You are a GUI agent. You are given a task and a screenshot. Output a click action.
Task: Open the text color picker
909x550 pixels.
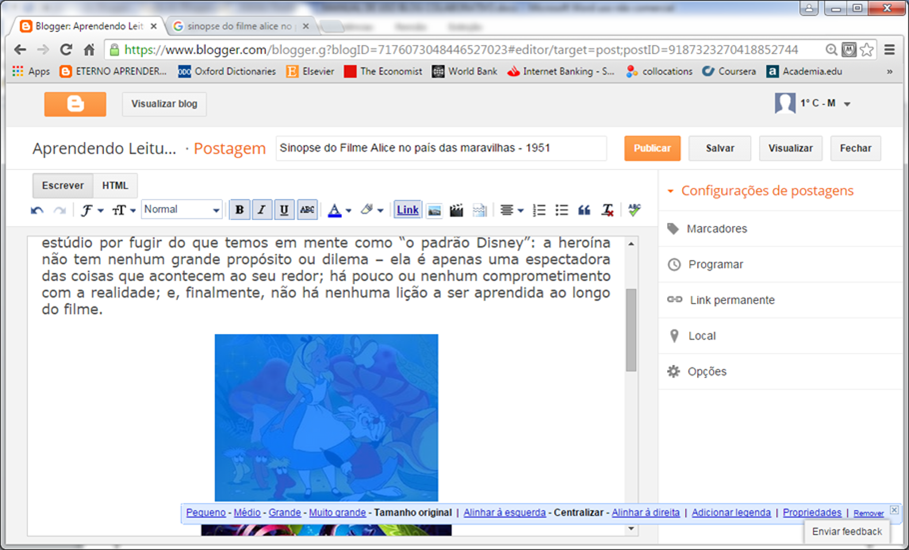click(x=339, y=210)
